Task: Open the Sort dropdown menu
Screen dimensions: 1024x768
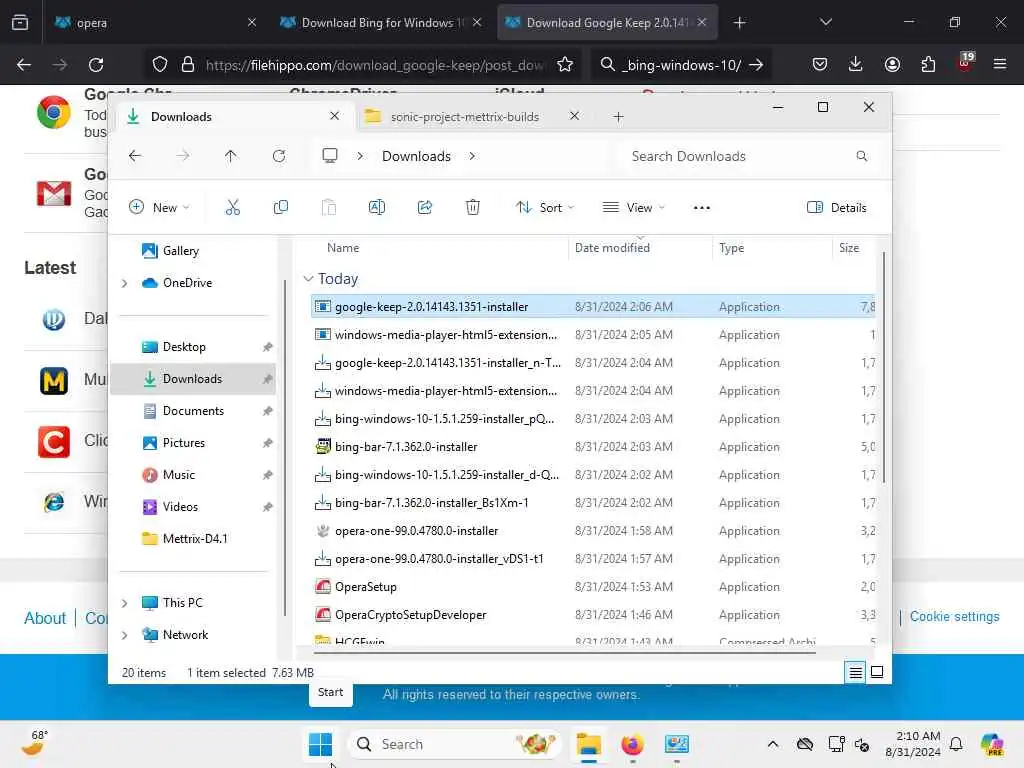Action: [x=545, y=208]
